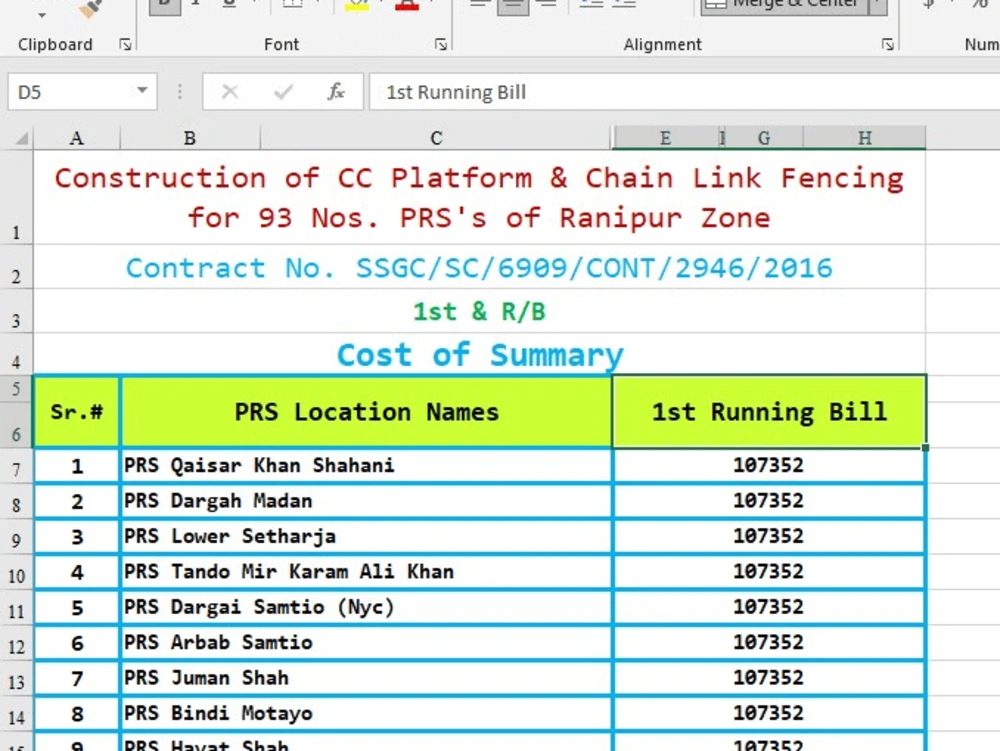Open the Paste options dropdown arrow
The height and width of the screenshot is (751, 1000).
click(42, 15)
